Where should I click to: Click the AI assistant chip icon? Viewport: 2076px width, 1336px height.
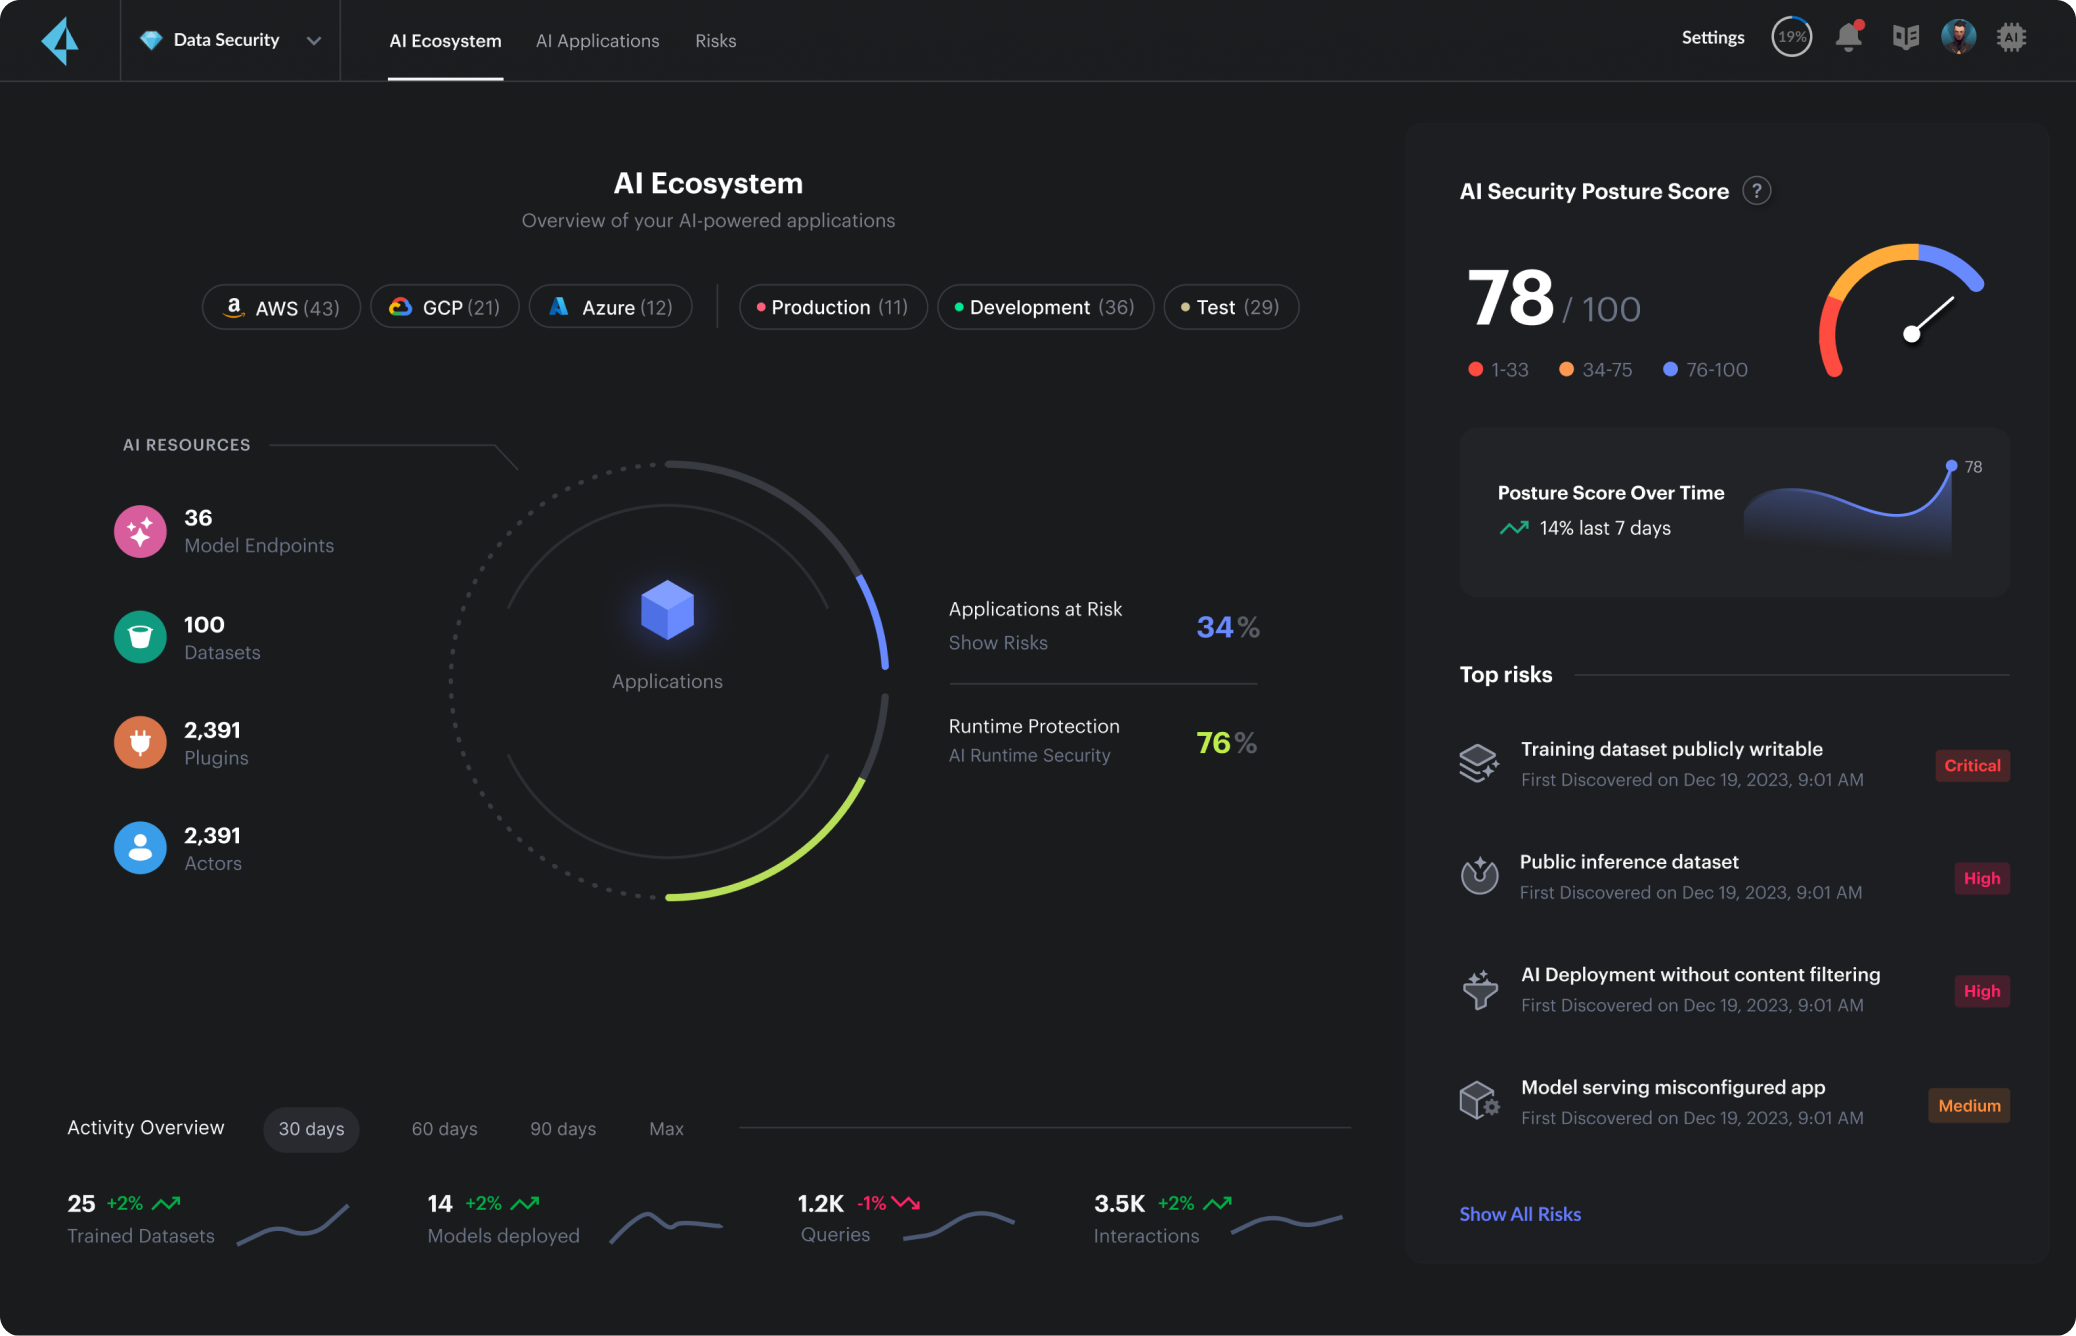tap(2011, 36)
